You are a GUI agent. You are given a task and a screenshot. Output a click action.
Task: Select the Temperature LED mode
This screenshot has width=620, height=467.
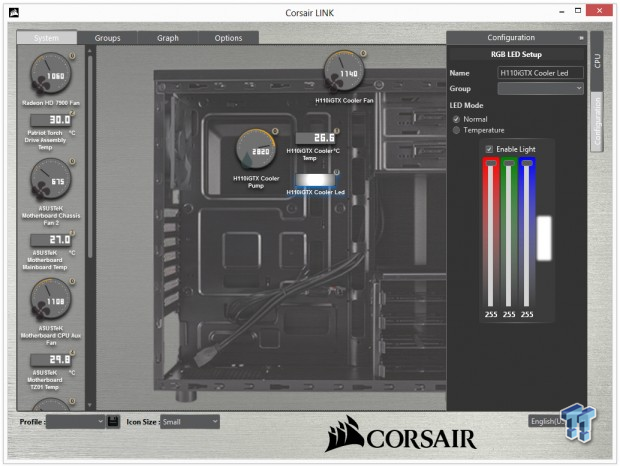click(x=456, y=130)
